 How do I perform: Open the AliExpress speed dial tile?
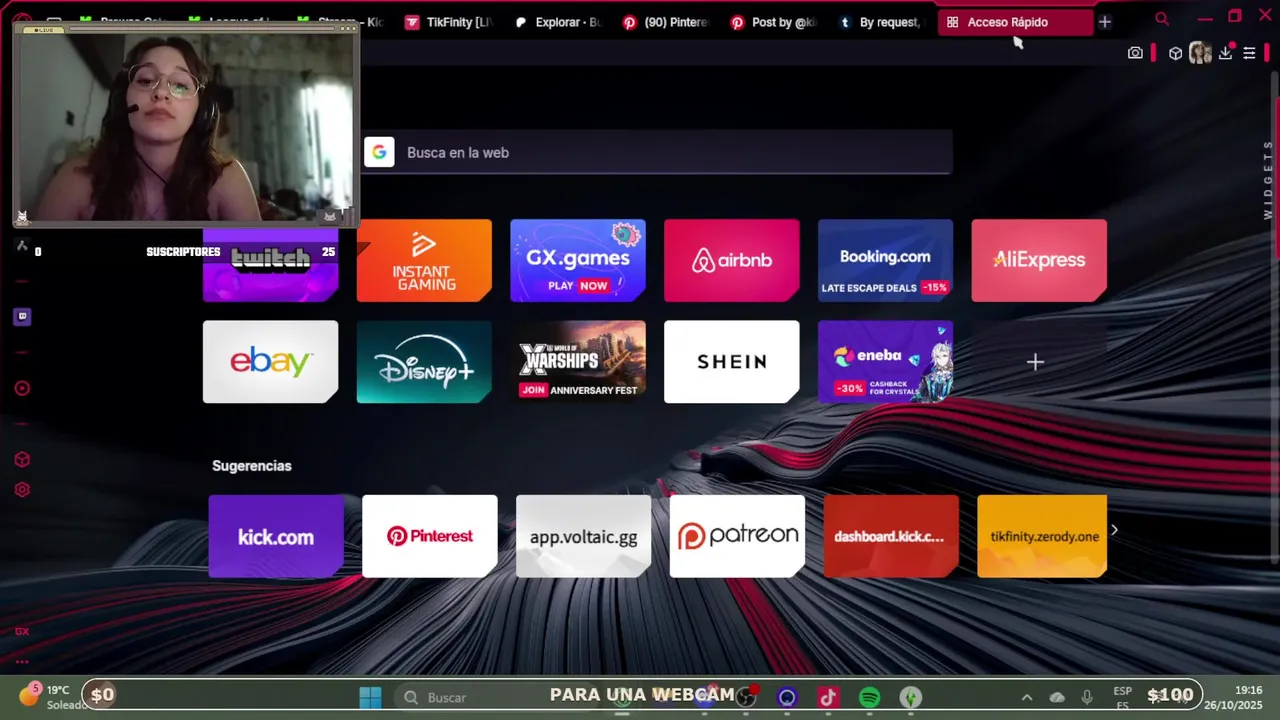[x=1039, y=260]
